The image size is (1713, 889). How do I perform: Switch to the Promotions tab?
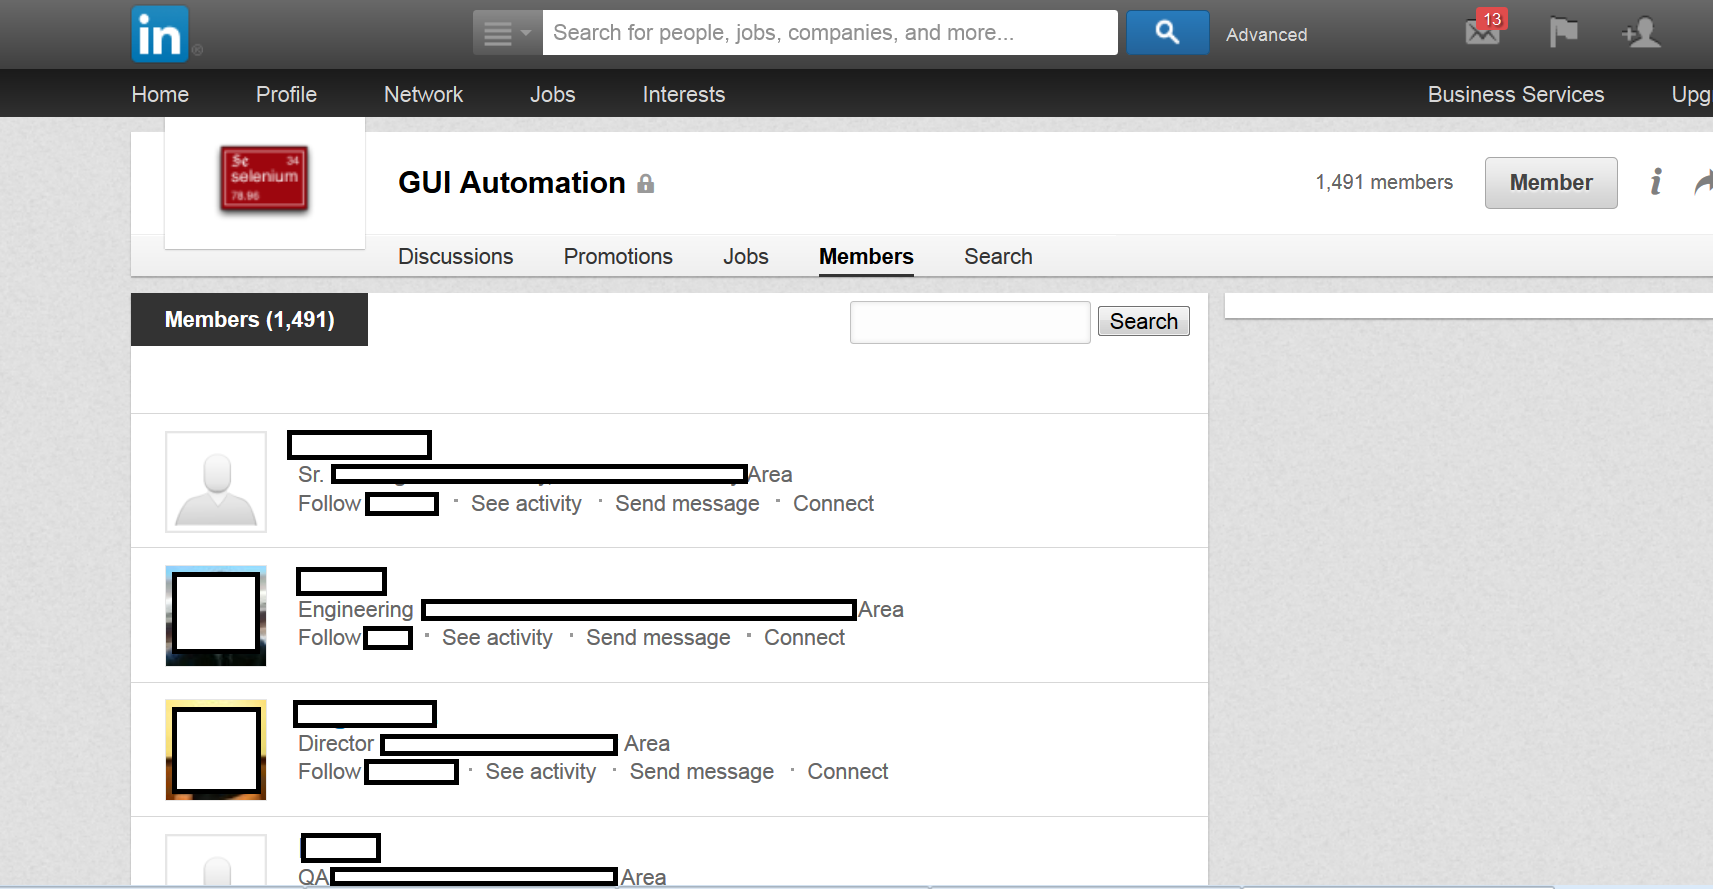(618, 256)
